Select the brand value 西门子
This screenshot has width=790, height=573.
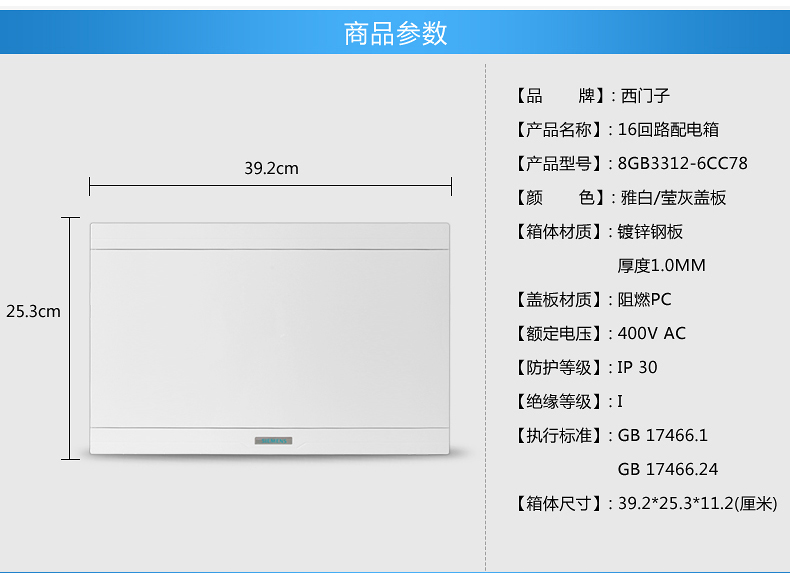coord(645,96)
